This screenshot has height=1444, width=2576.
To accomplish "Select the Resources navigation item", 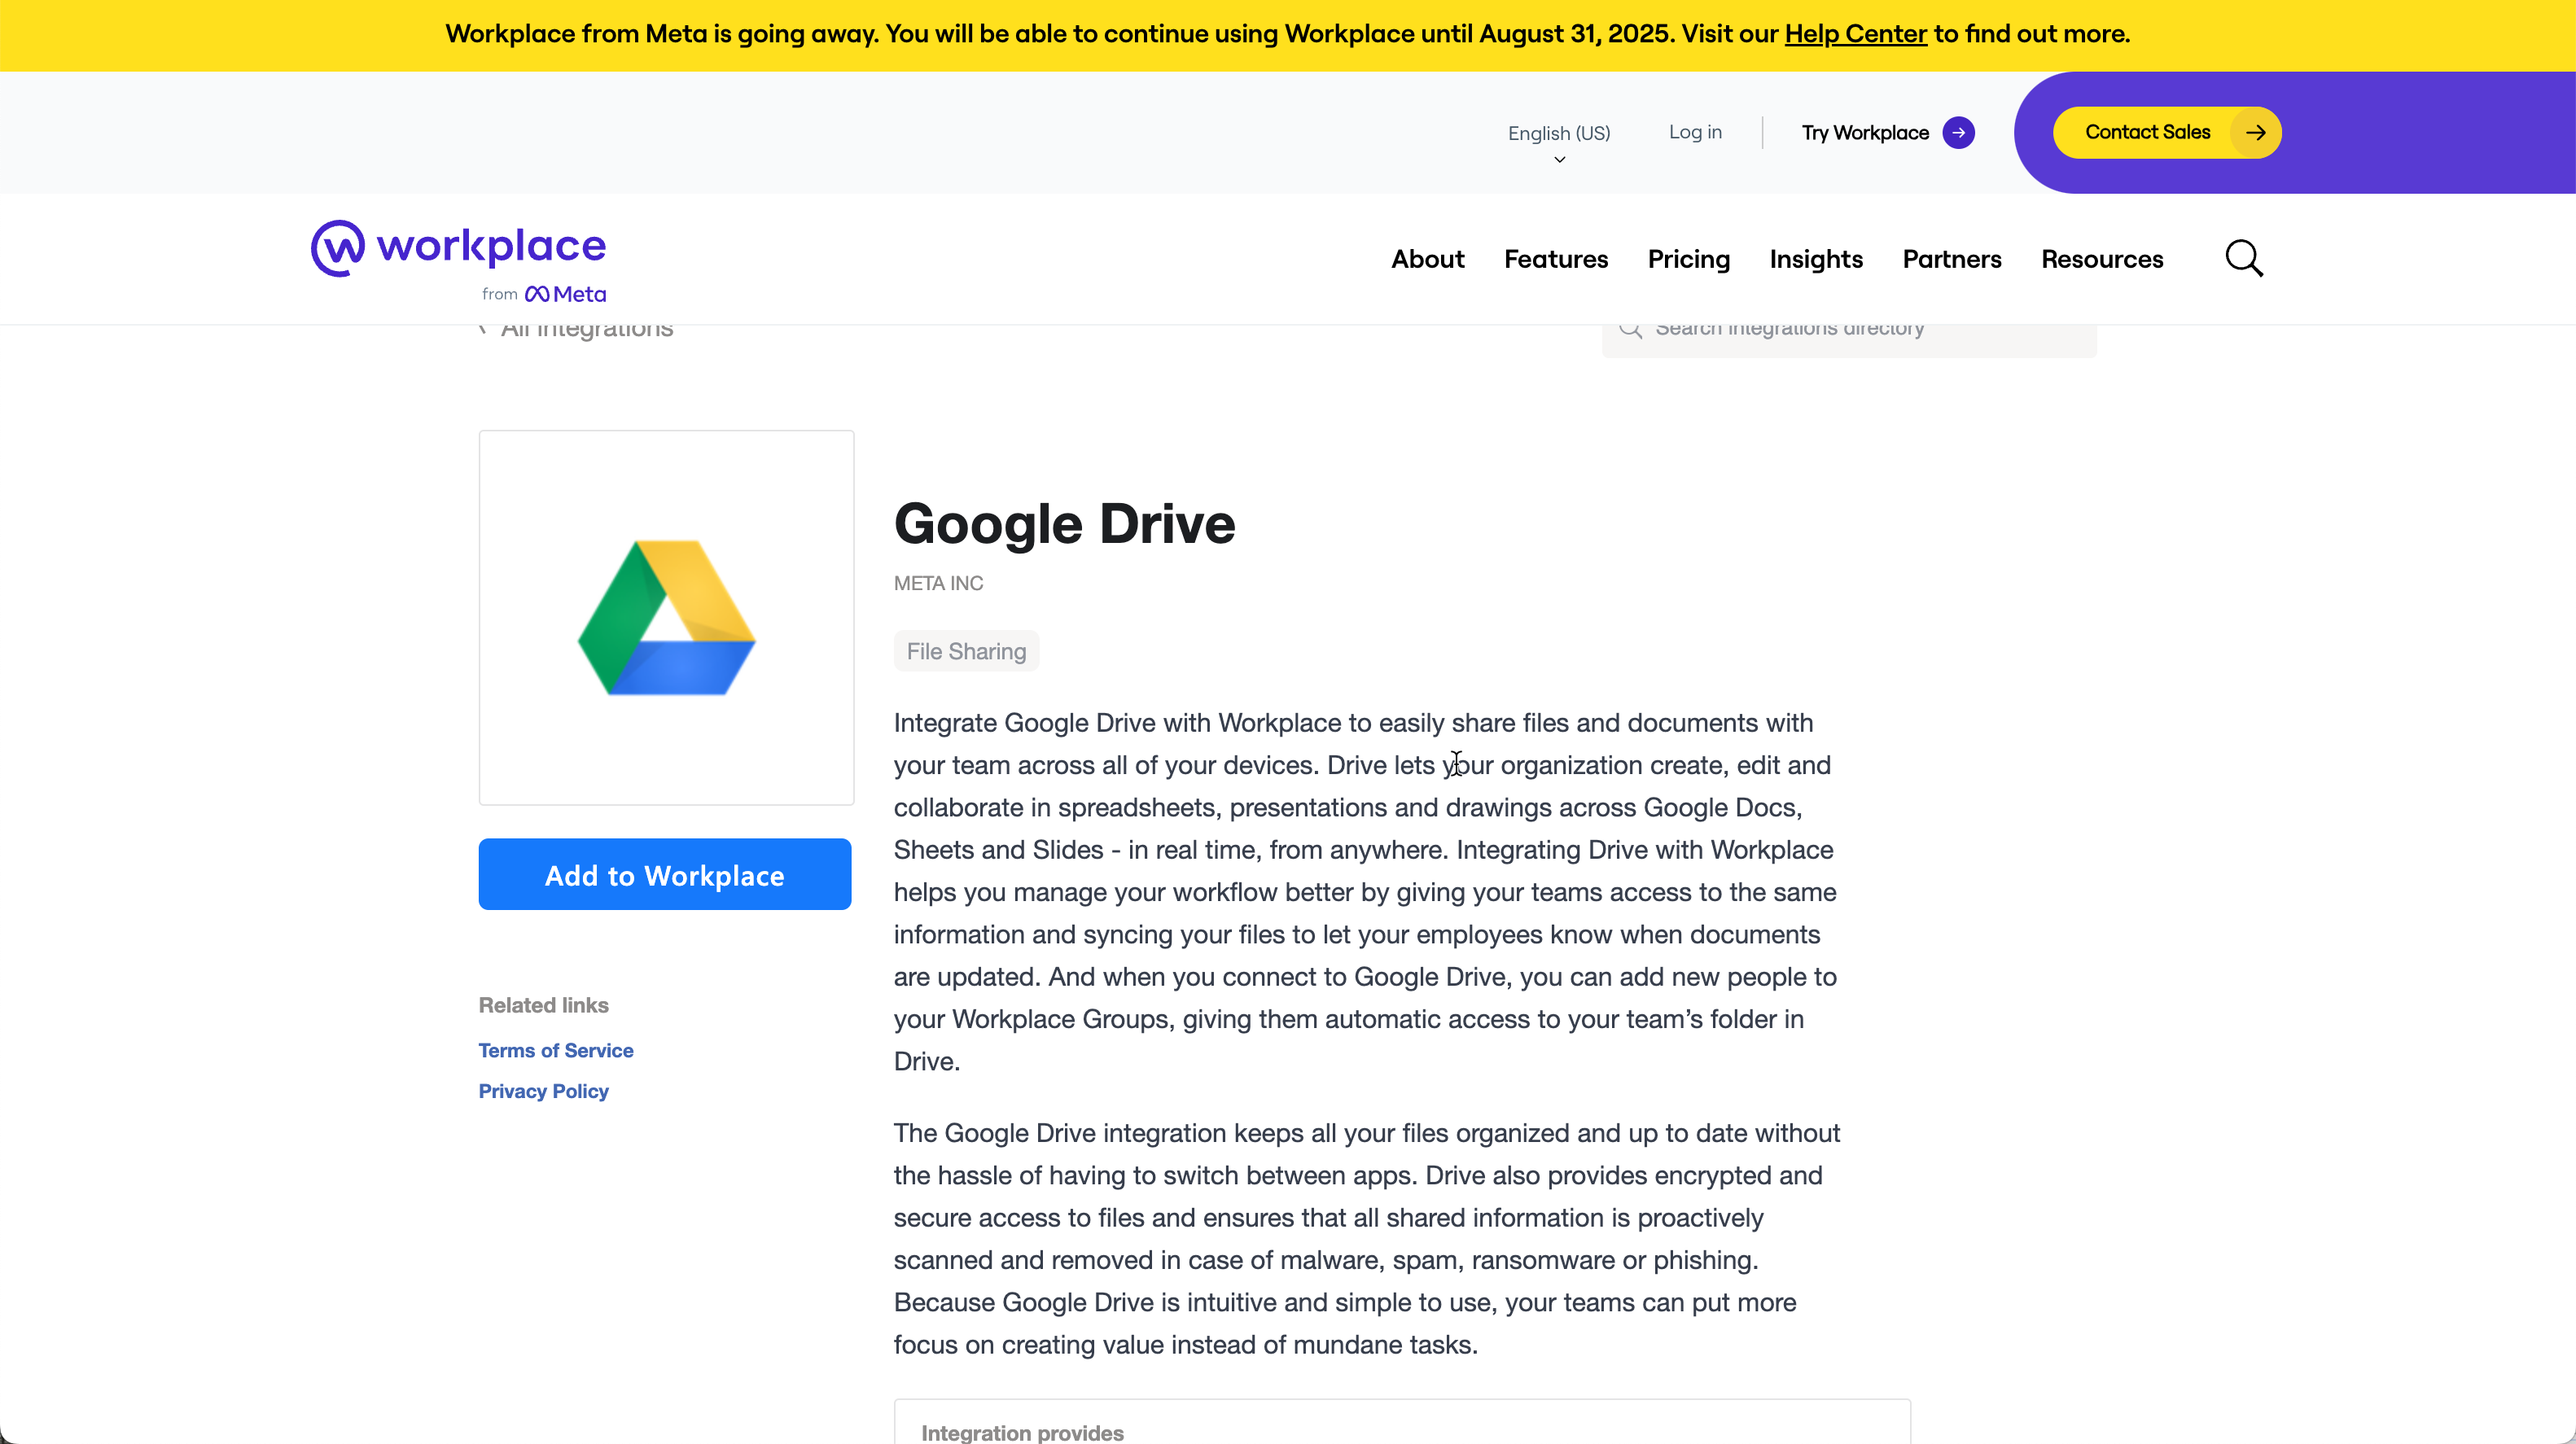I will (x=2102, y=259).
